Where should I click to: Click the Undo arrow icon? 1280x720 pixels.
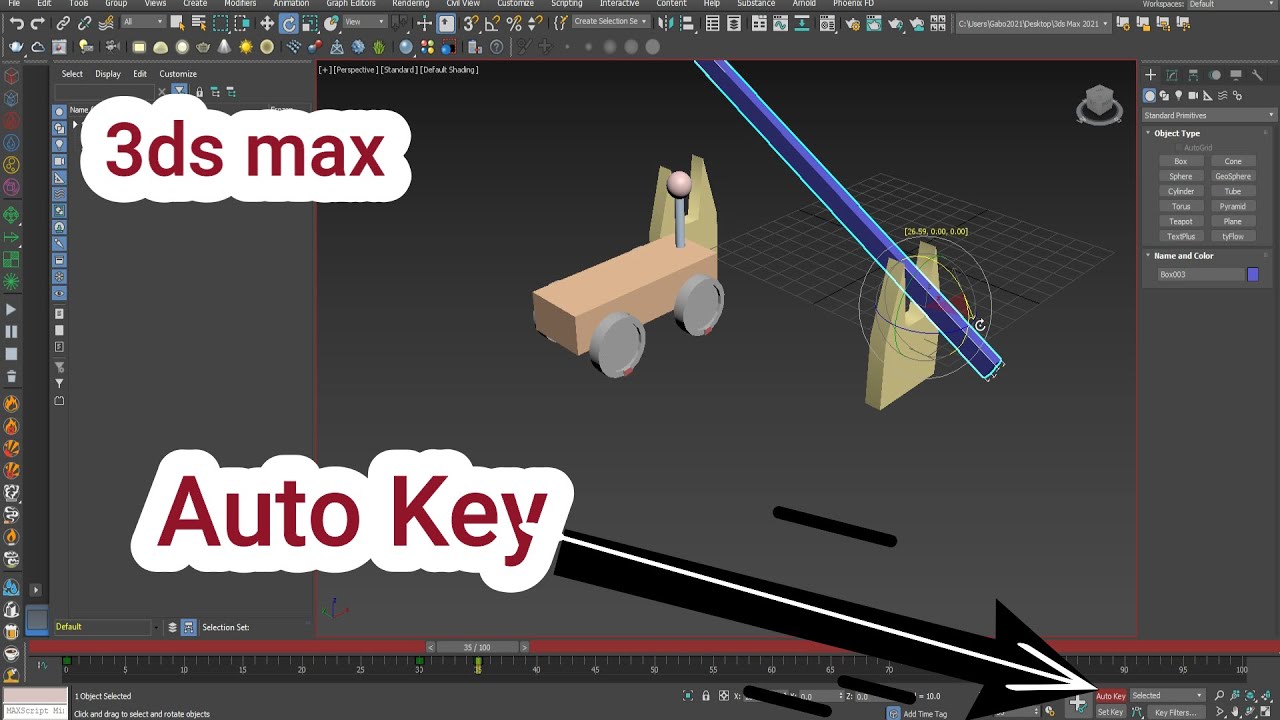(x=17, y=23)
